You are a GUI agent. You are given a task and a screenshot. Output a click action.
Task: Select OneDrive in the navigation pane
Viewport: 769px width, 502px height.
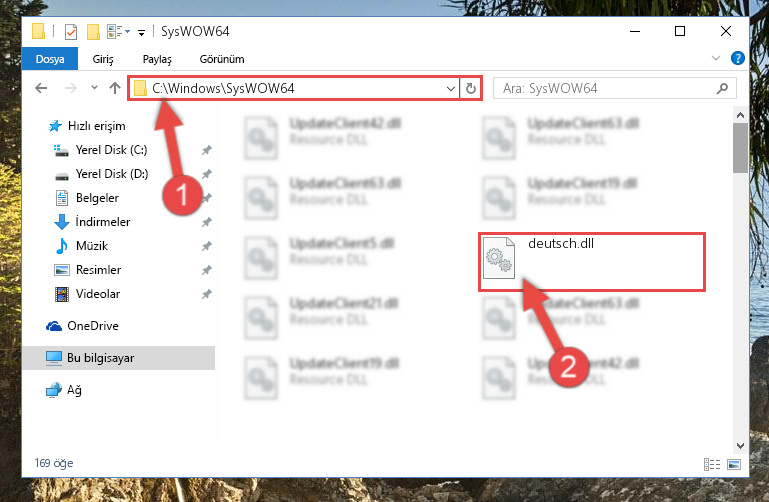(x=93, y=326)
